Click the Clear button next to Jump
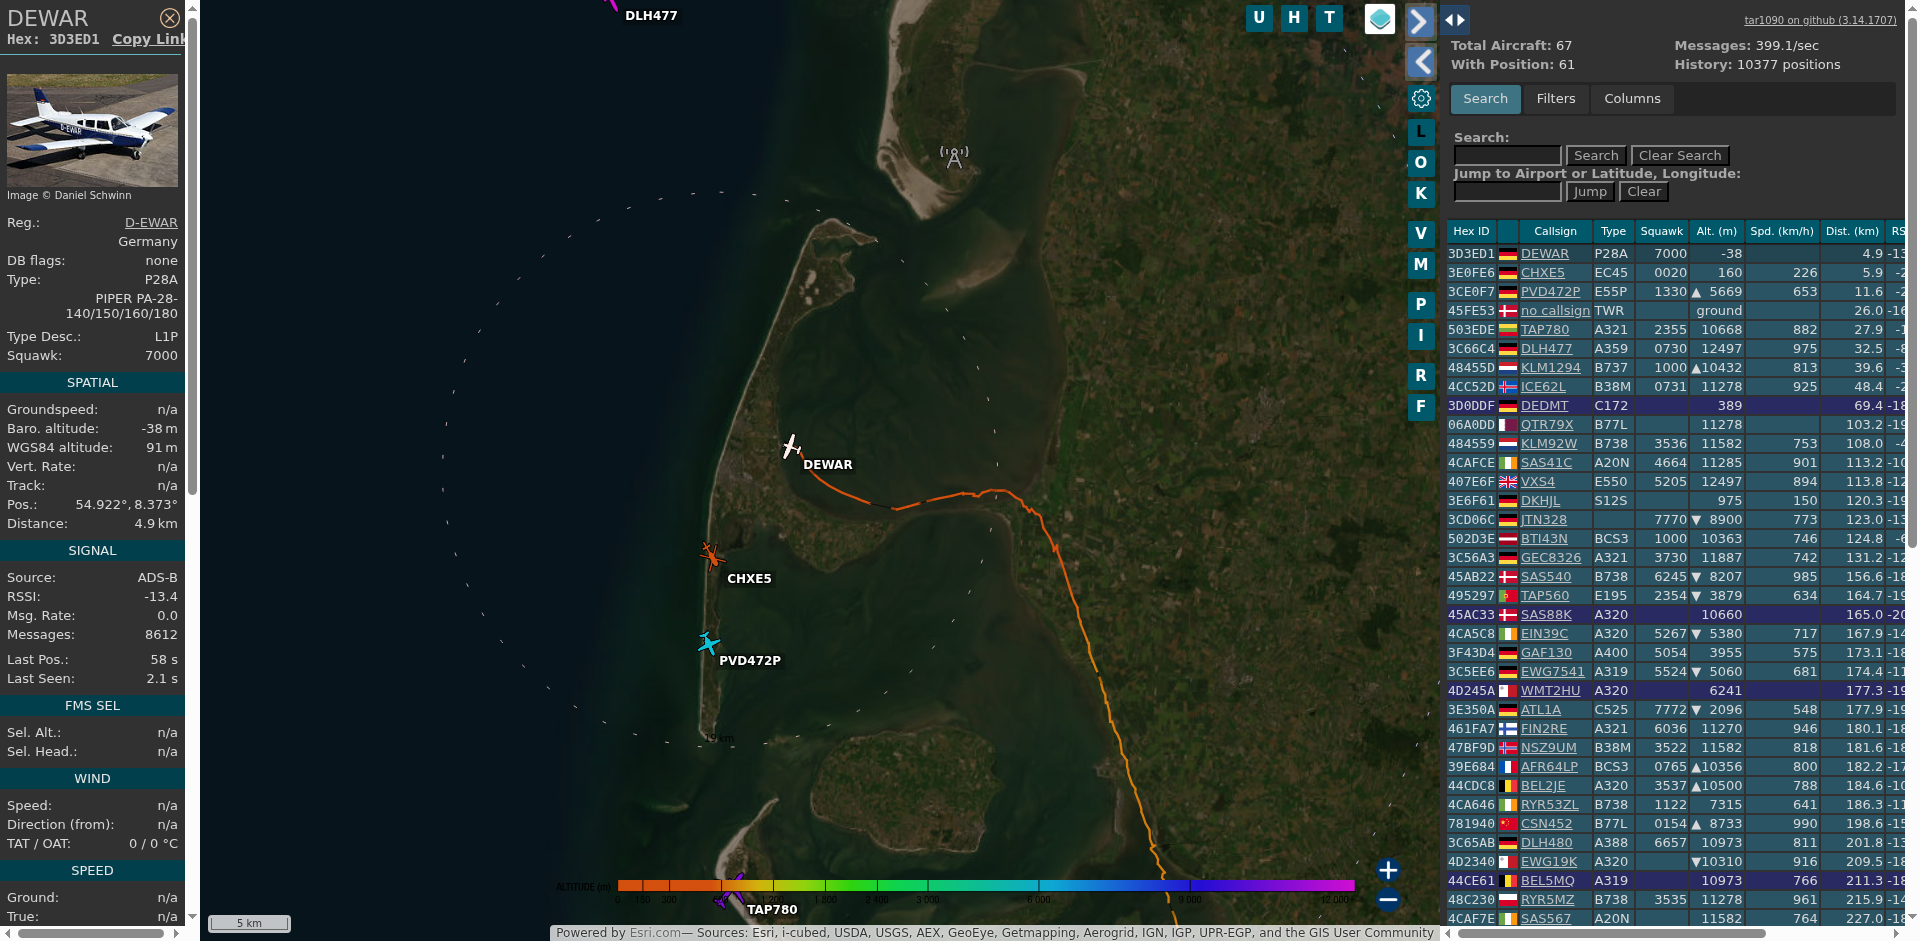This screenshot has height=941, width=1920. [1644, 192]
